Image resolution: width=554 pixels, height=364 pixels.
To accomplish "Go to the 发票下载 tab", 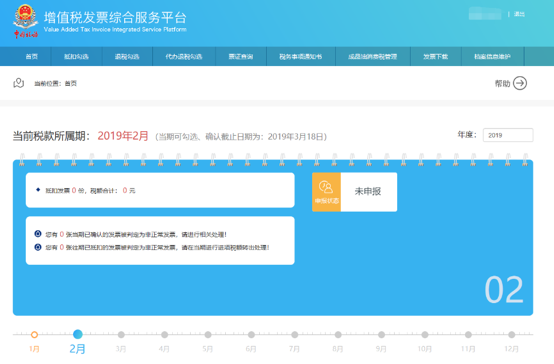I will (x=436, y=57).
